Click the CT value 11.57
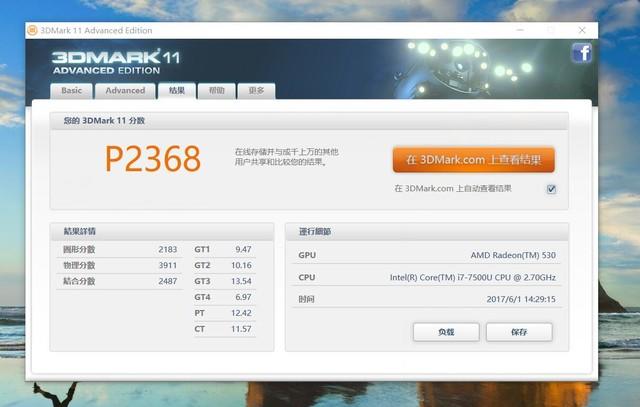The height and width of the screenshot is (407, 640). click(x=241, y=329)
